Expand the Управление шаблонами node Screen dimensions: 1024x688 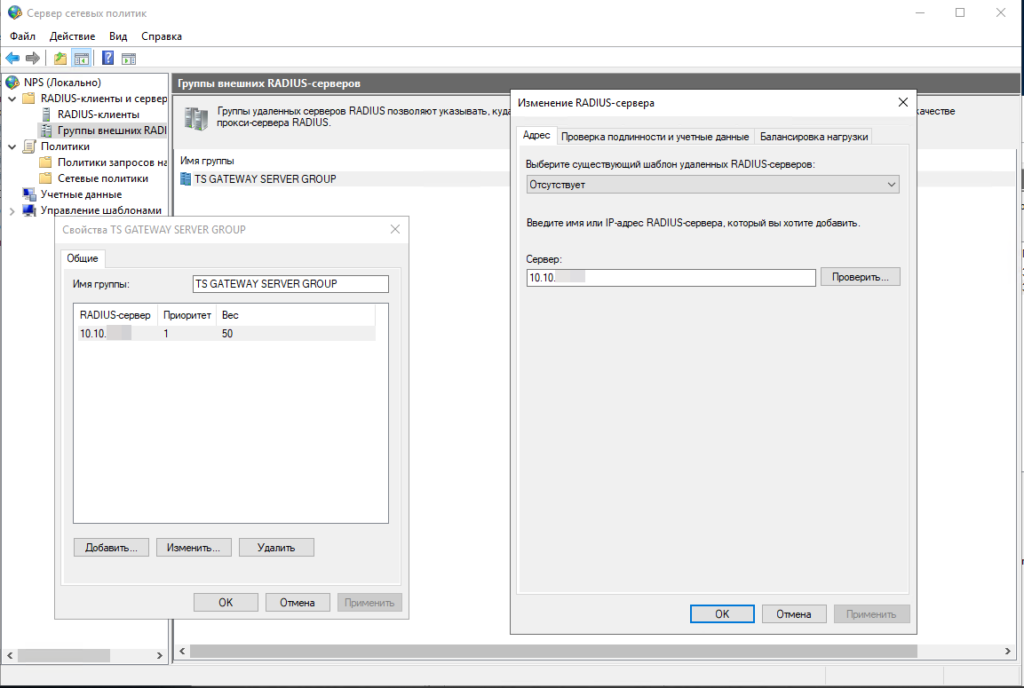click(x=12, y=210)
